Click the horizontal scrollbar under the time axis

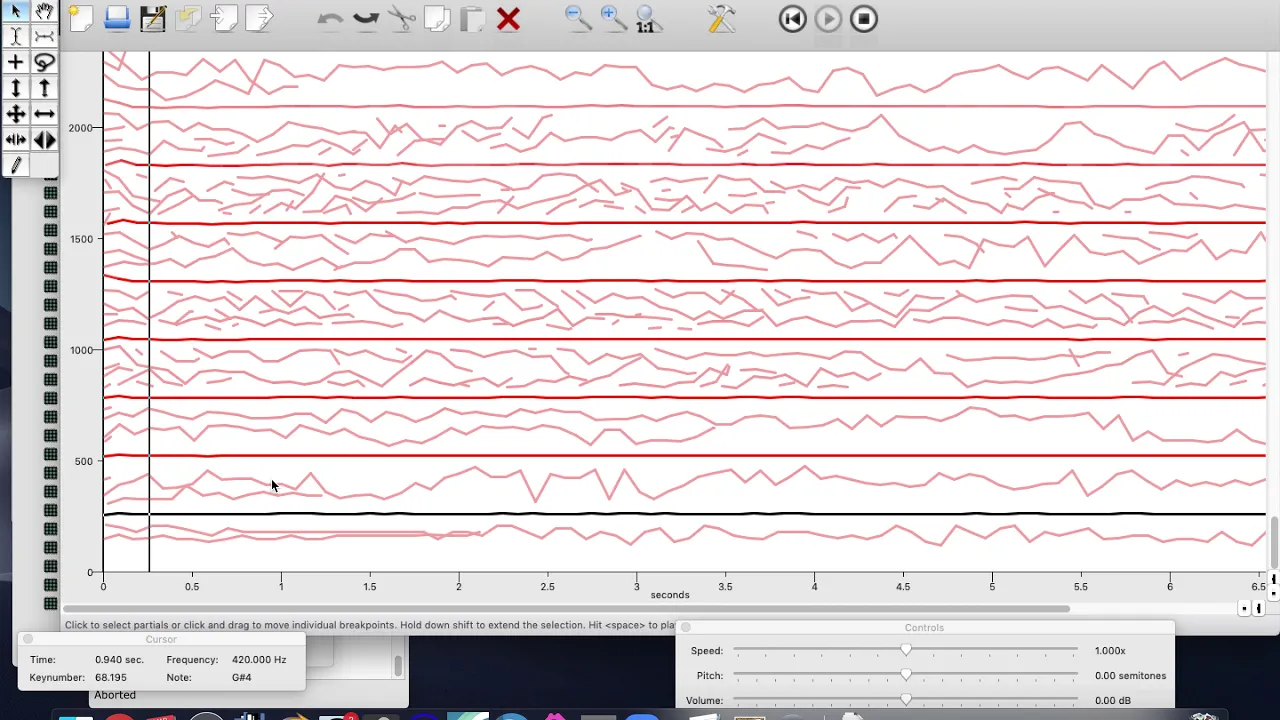[566, 609]
